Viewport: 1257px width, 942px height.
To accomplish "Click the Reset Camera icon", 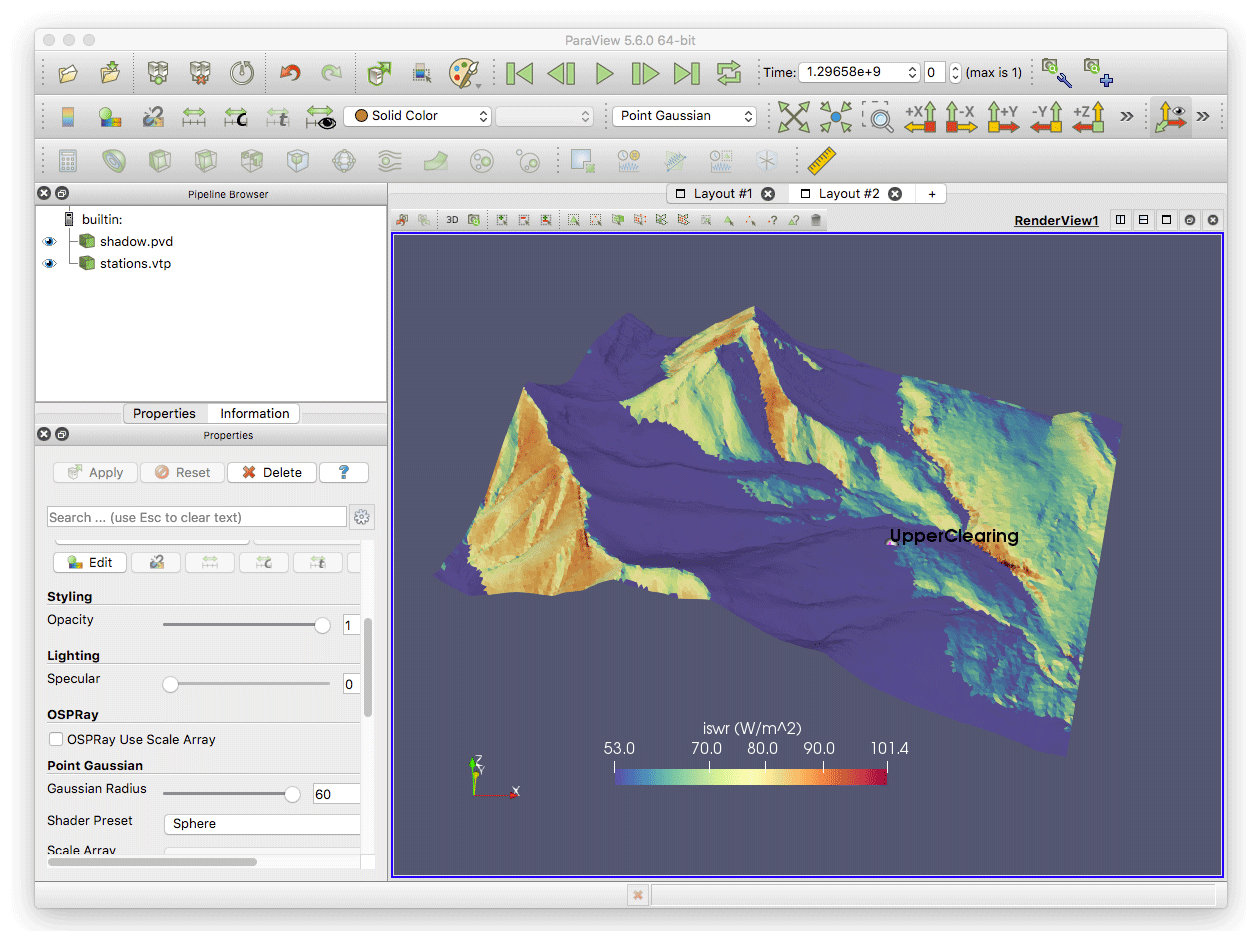I will tap(793, 116).
